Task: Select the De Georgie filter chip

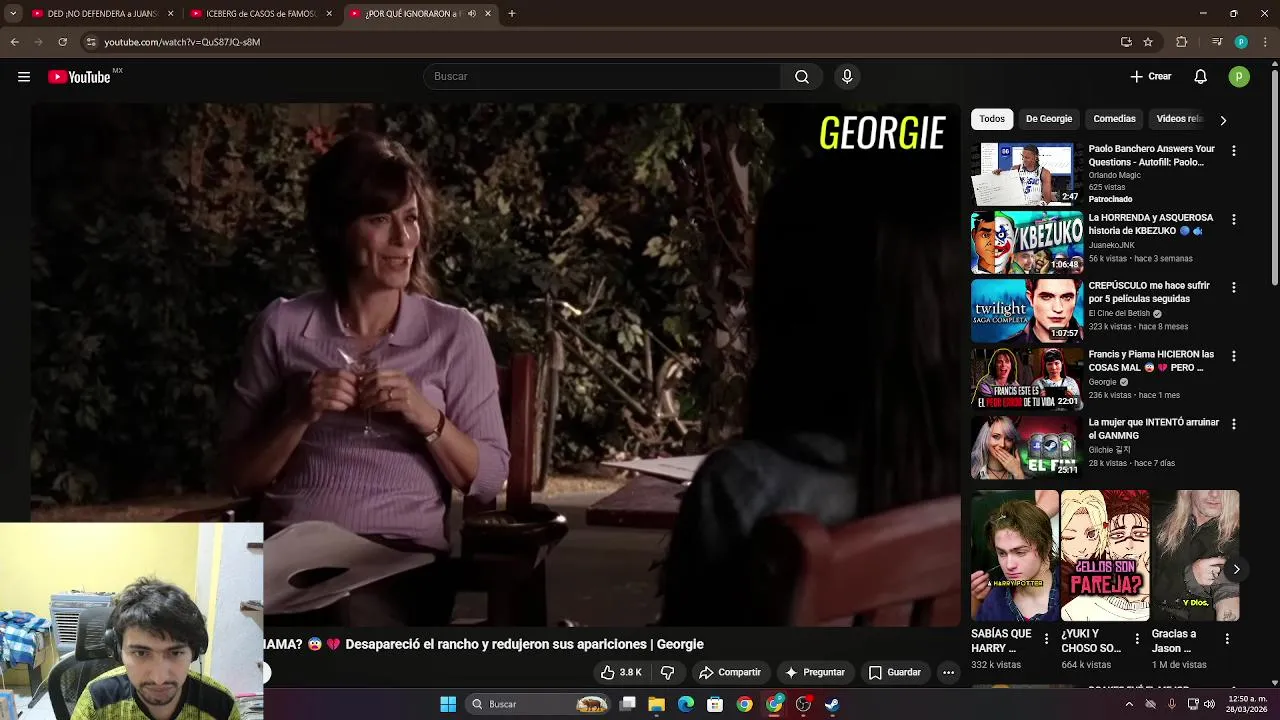Action: (x=1048, y=119)
